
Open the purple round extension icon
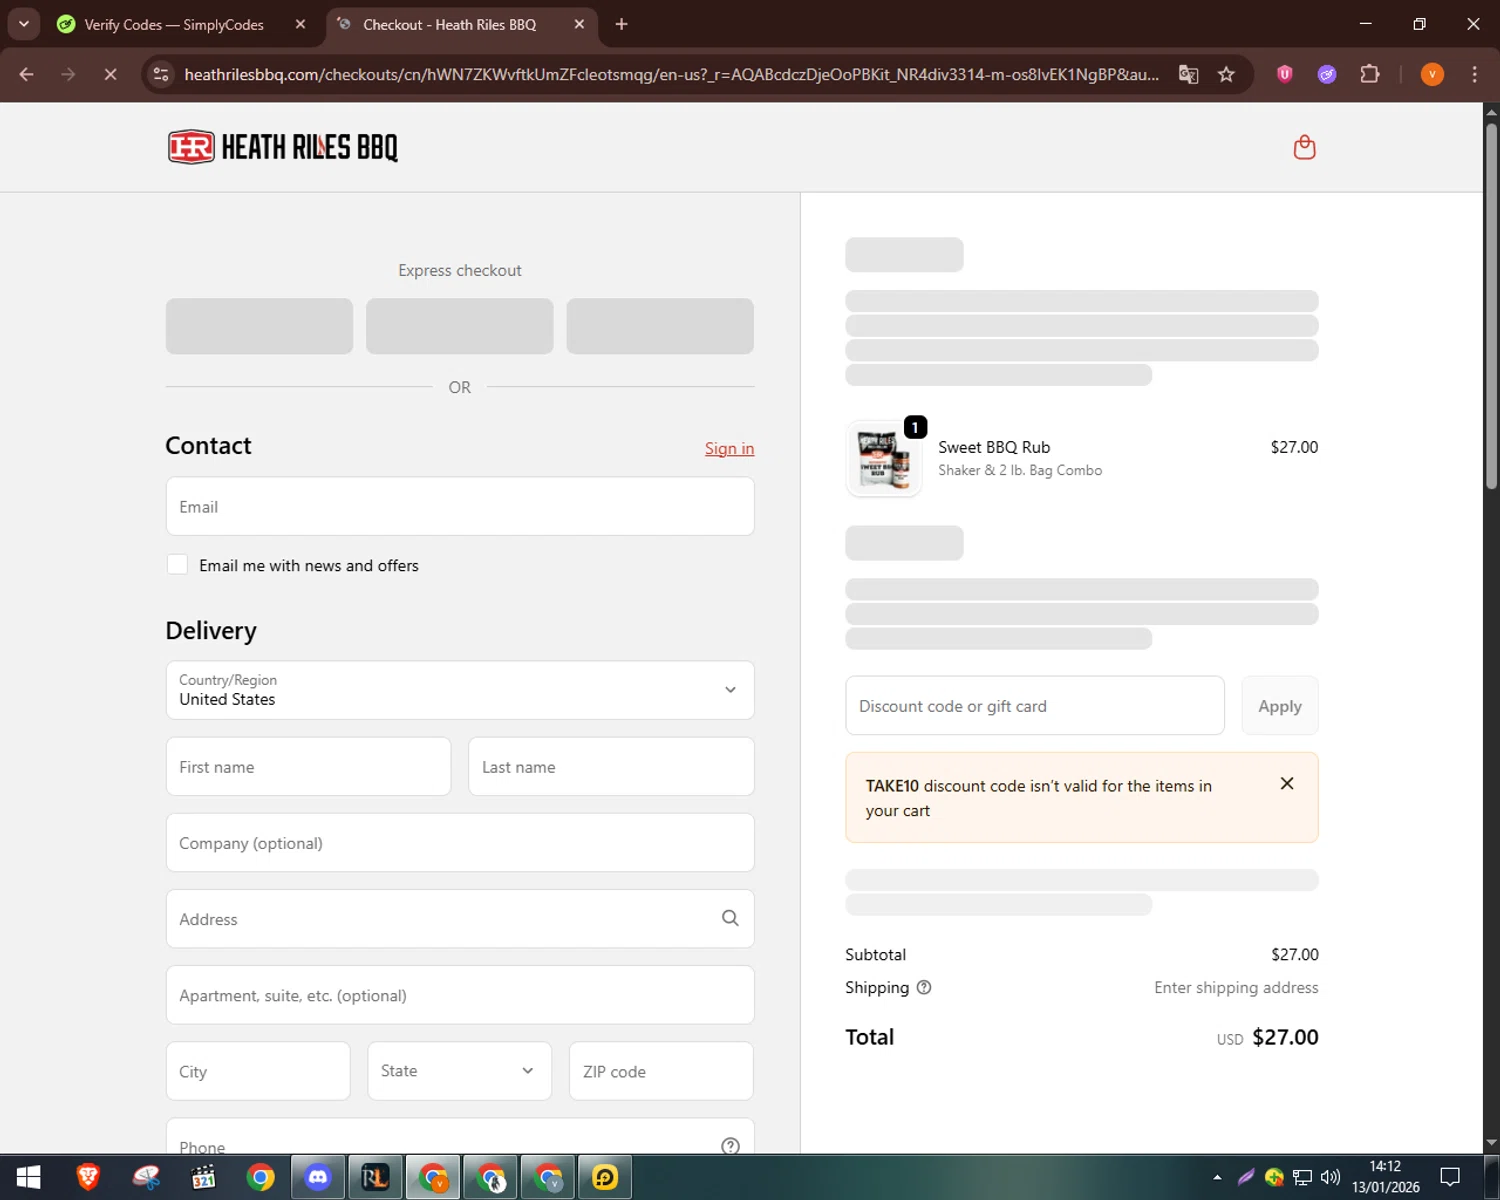(x=1327, y=74)
